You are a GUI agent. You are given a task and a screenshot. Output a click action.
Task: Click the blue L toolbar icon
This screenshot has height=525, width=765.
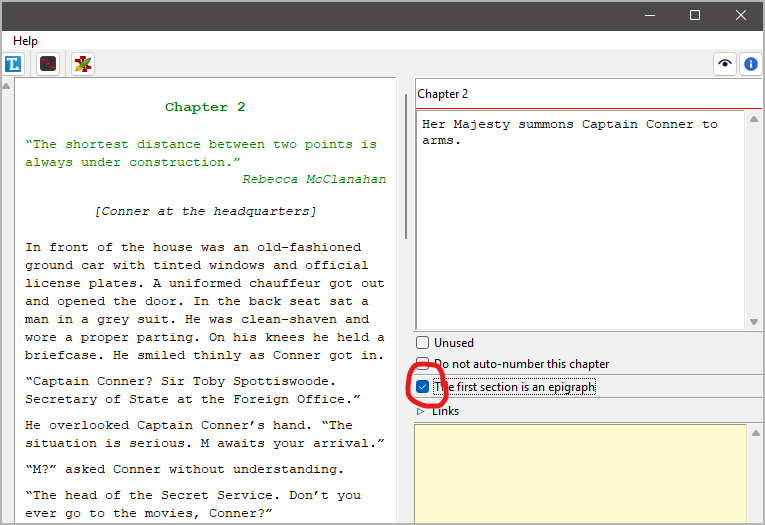[13, 64]
